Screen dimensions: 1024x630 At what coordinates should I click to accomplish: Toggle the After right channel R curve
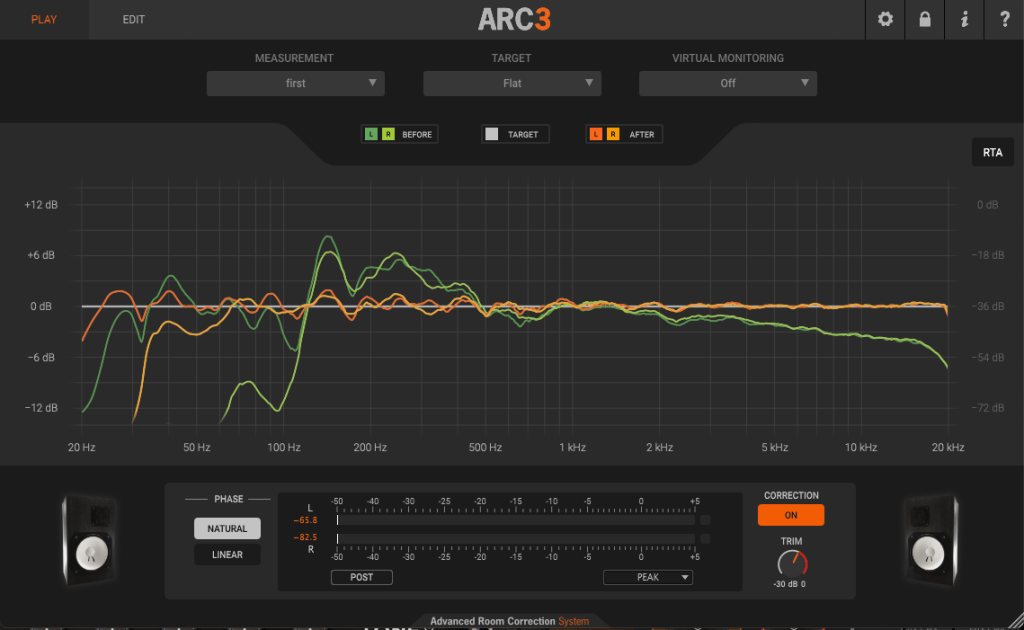coord(613,134)
